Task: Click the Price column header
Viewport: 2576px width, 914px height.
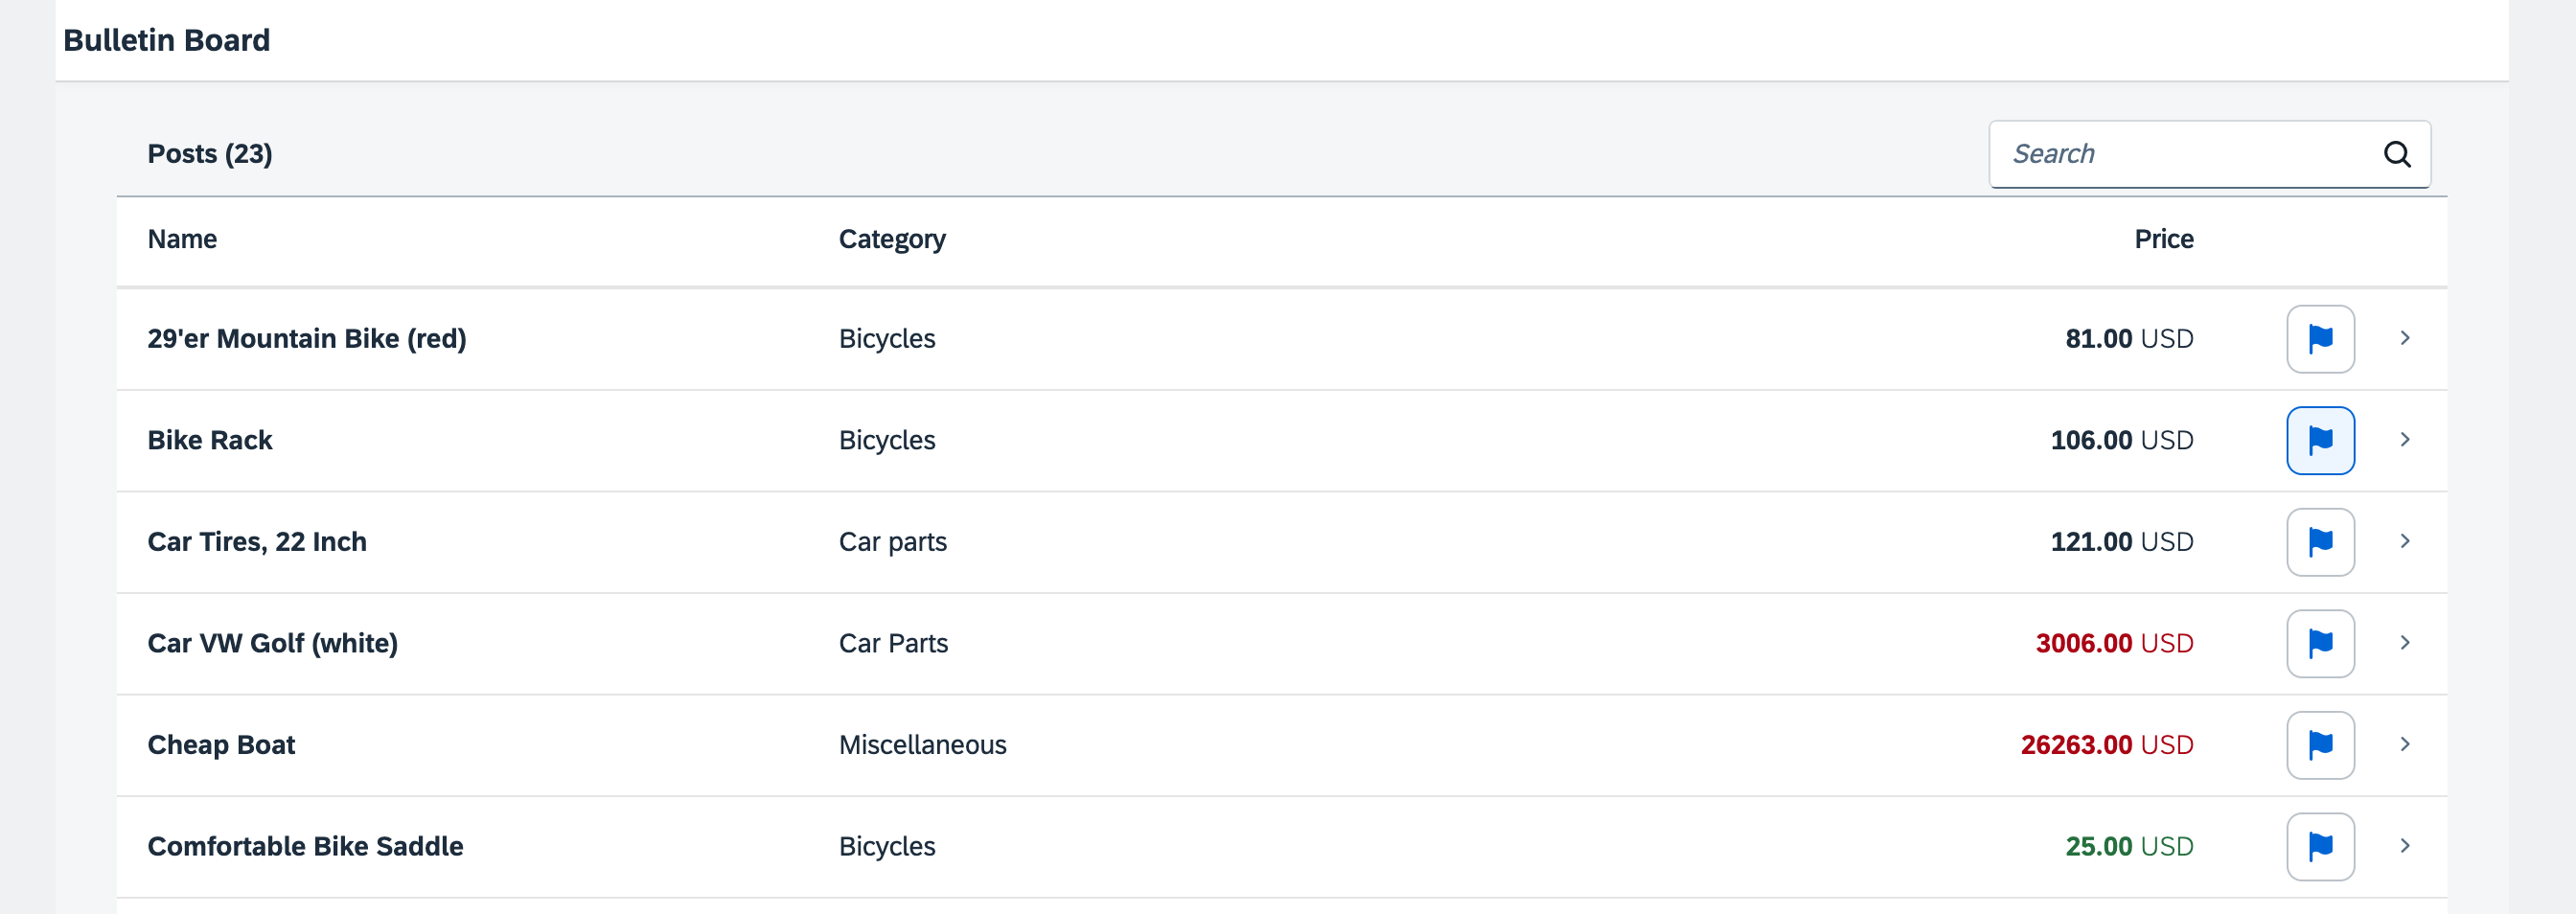Action: tap(2164, 239)
